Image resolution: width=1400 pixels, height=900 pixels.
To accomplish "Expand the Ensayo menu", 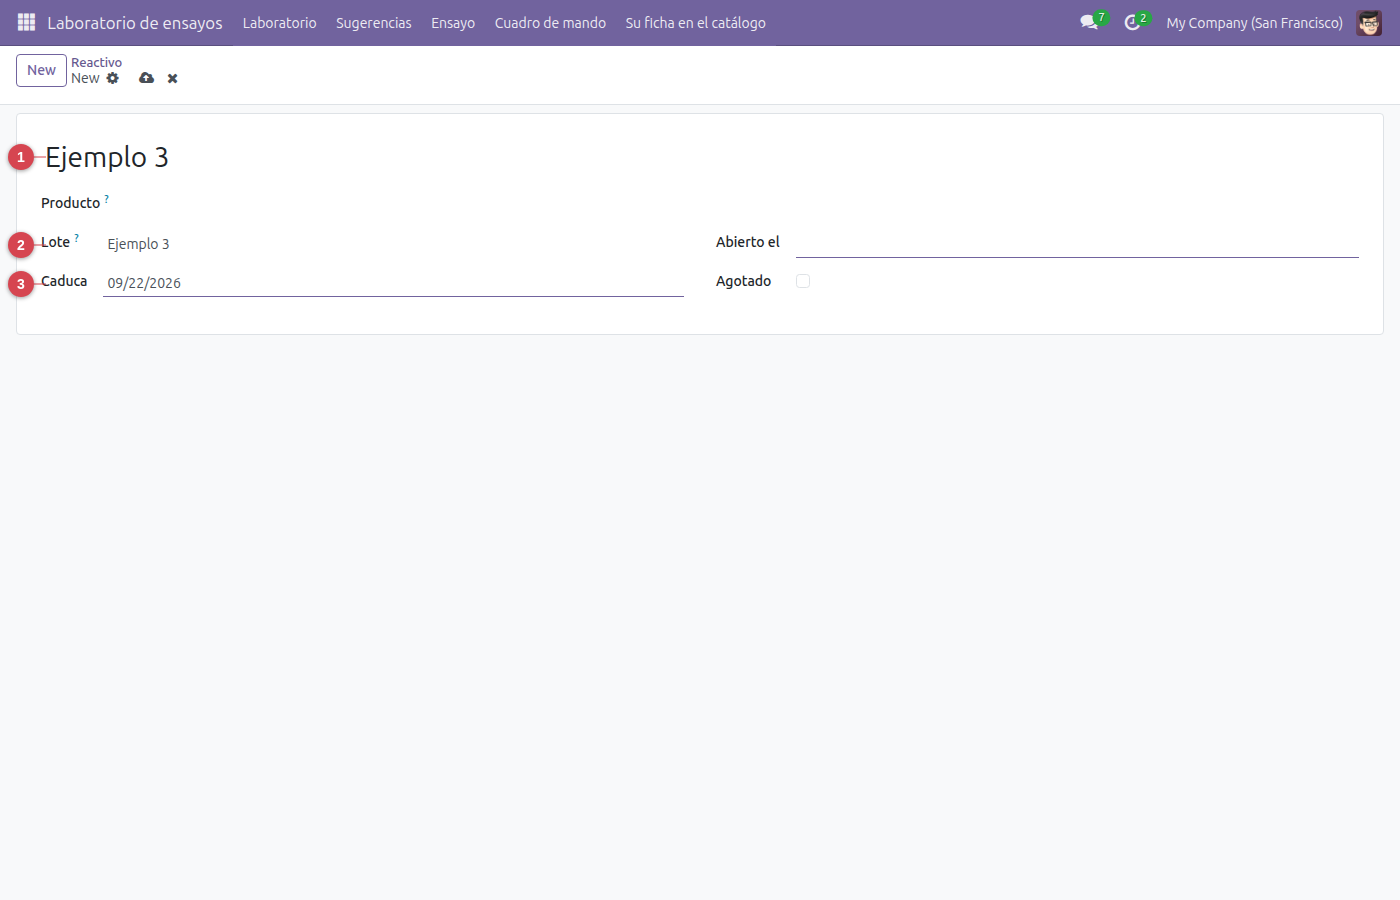I will (x=453, y=22).
